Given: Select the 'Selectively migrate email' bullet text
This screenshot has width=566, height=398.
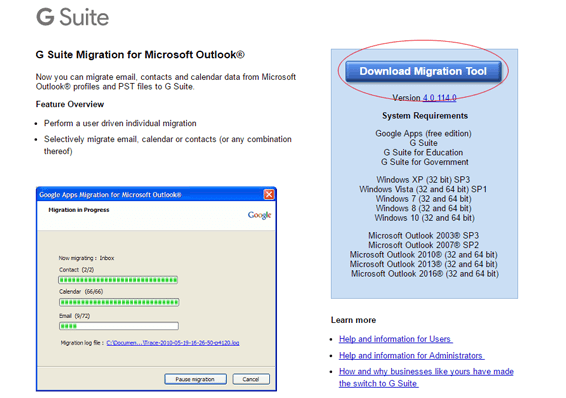Looking at the screenshot, I should tap(168, 145).
